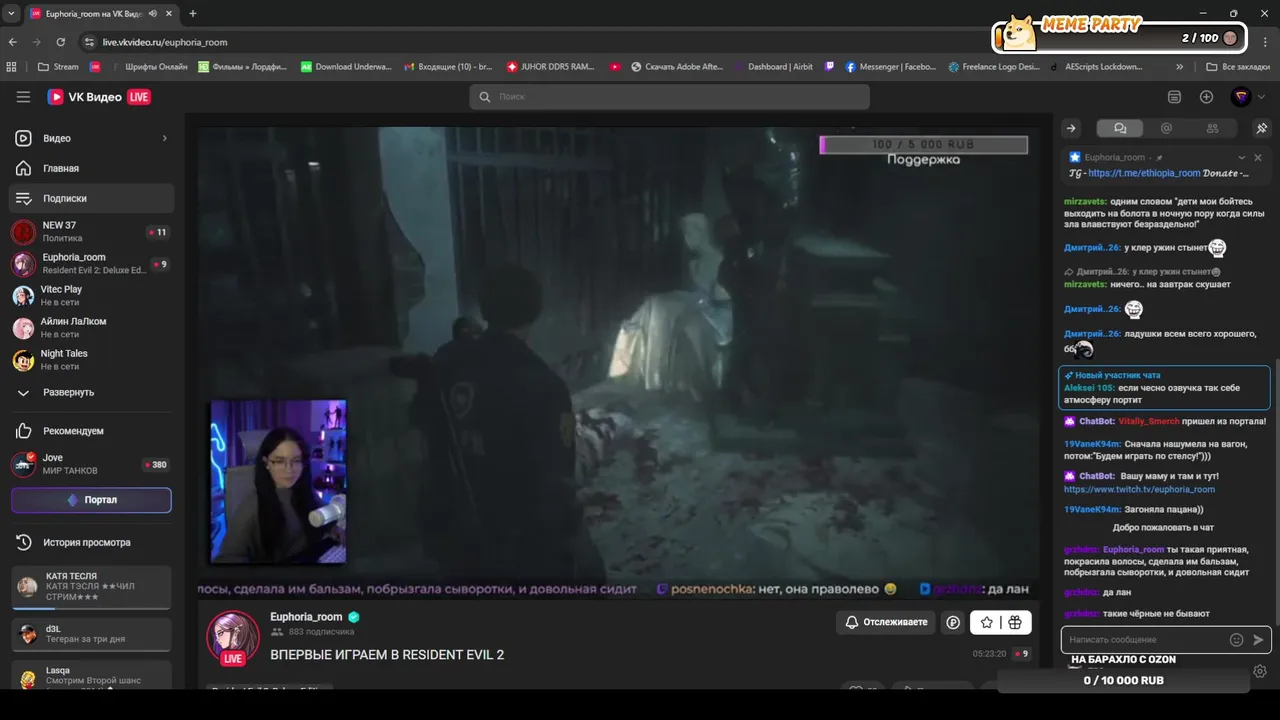Switch to the mentions @ tab
Image resolution: width=1280 pixels, height=720 pixels.
tap(1166, 128)
